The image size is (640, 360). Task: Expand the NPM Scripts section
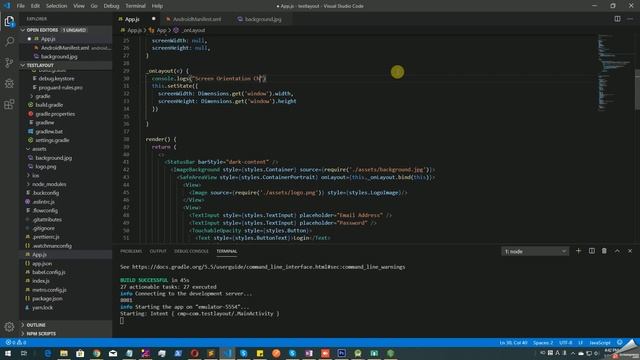[x=65, y=333]
